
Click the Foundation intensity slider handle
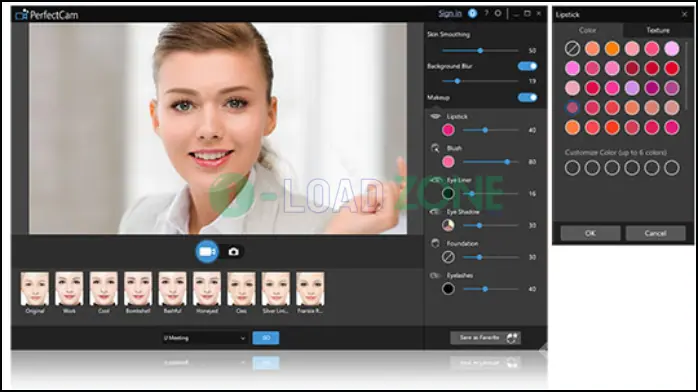tap(479, 257)
